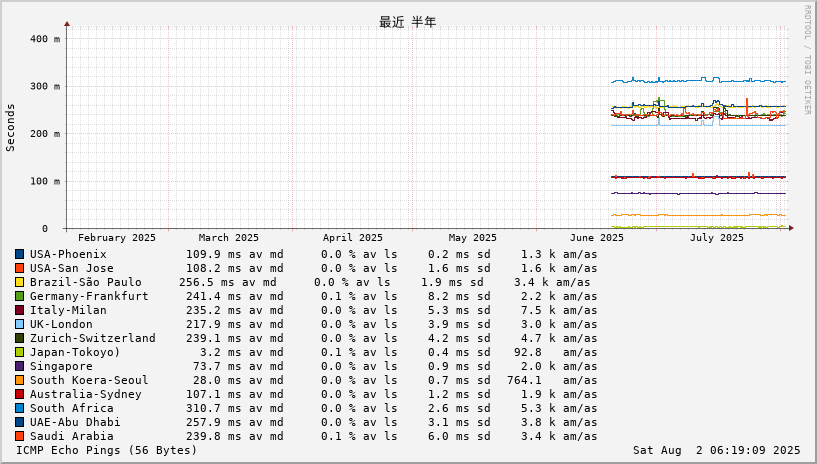This screenshot has width=817, height=464.
Task: Click the "USA-San Jose" legend label
Action: [71, 268]
